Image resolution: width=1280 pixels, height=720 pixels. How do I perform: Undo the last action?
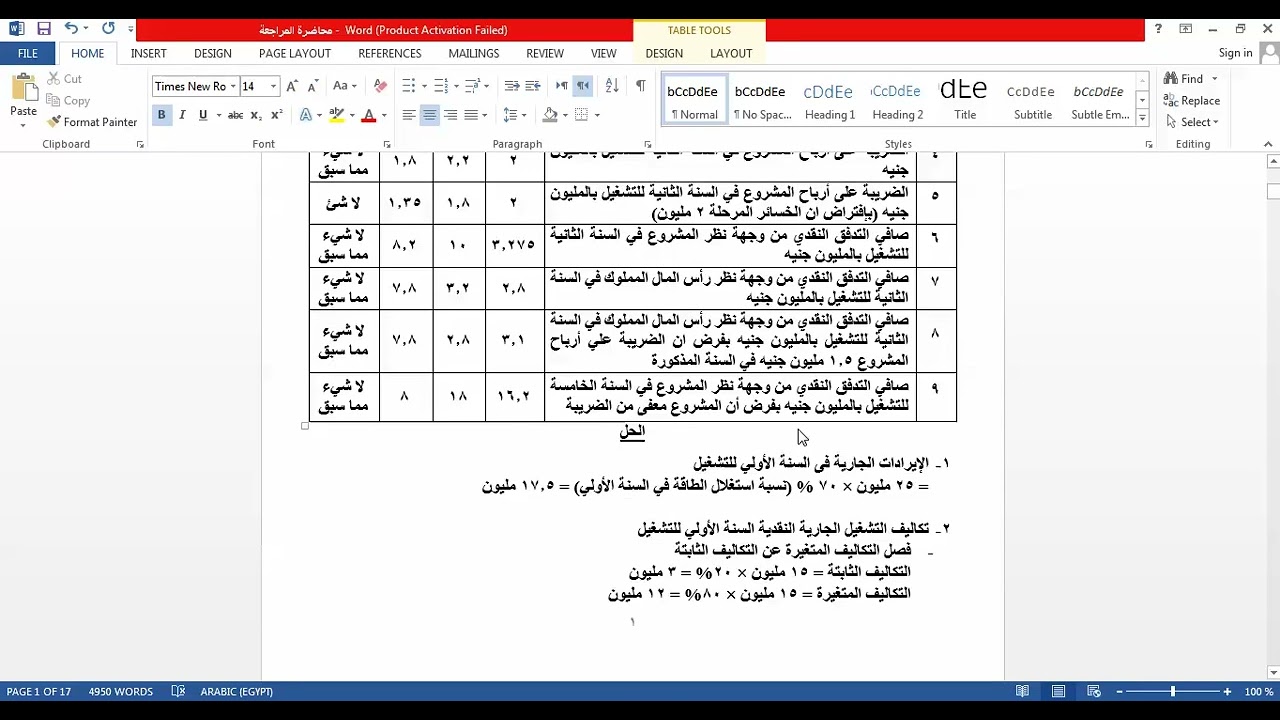[x=71, y=29]
